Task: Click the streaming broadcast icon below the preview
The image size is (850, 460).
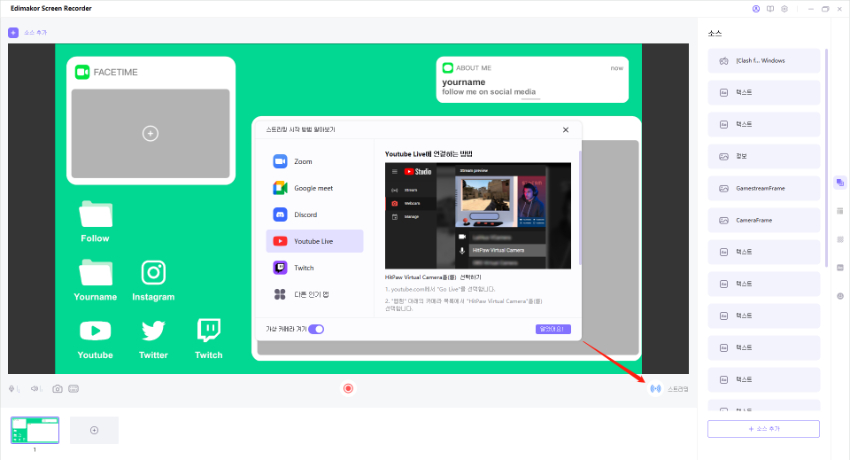Action: pyautogui.click(x=656, y=388)
